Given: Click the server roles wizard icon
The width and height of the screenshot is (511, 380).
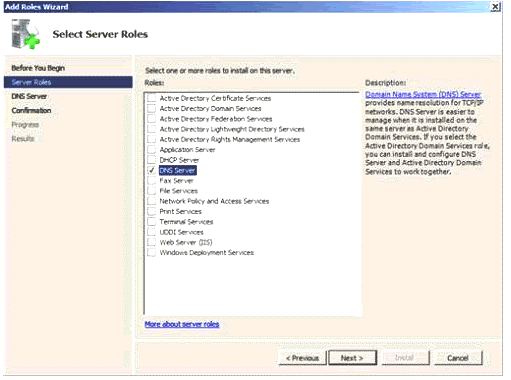Looking at the screenshot, I should click(26, 34).
